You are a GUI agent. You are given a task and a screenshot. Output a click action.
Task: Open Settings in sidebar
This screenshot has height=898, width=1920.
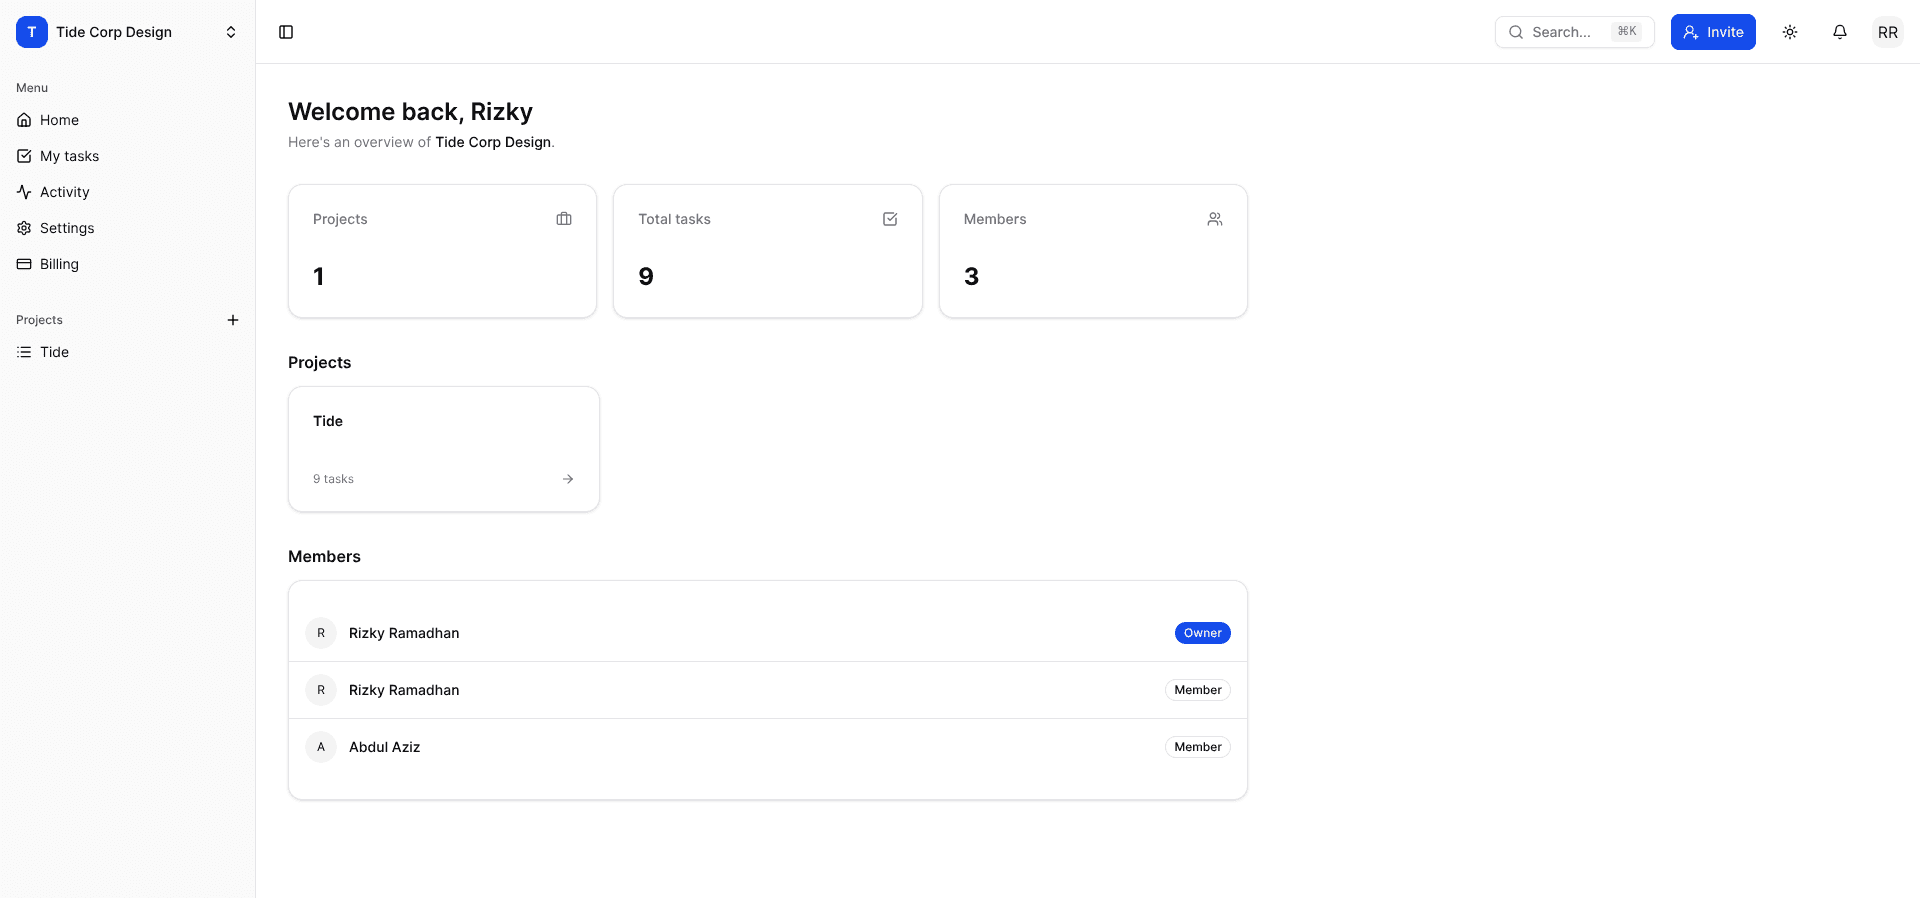coord(127,228)
